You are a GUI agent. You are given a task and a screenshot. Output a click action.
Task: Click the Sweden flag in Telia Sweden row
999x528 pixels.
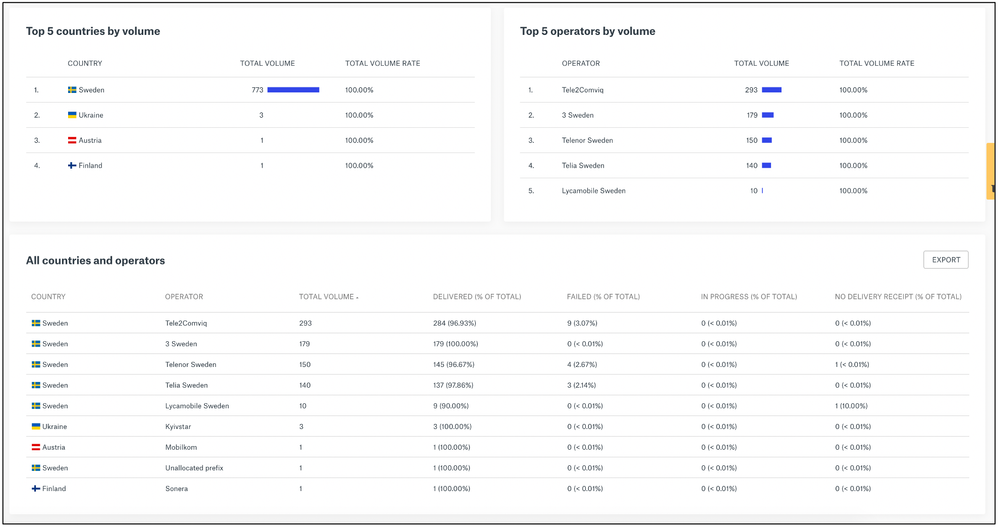pos(36,385)
